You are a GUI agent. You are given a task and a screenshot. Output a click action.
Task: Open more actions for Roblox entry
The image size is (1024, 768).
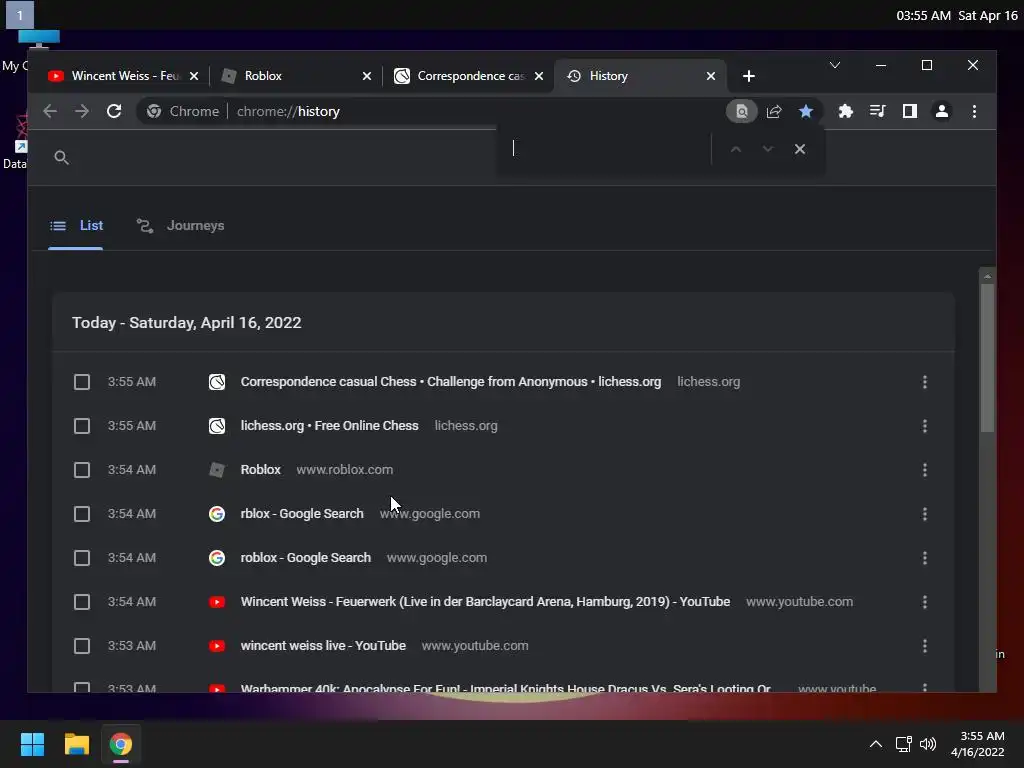pos(925,470)
